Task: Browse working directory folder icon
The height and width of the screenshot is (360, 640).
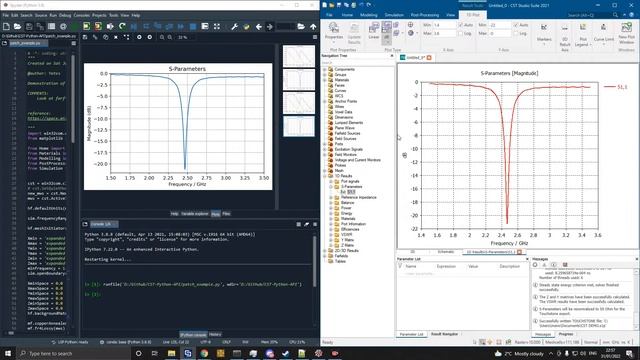Action: click(x=301, y=27)
